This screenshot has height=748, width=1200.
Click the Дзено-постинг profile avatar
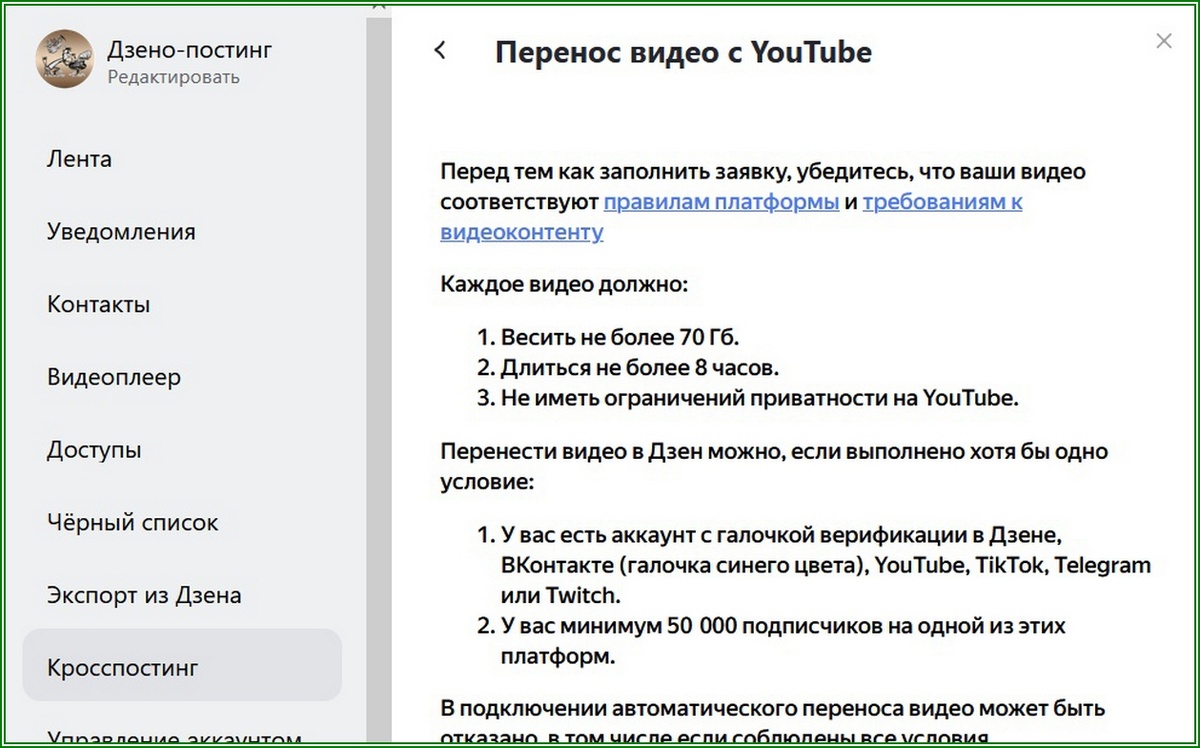point(64,60)
